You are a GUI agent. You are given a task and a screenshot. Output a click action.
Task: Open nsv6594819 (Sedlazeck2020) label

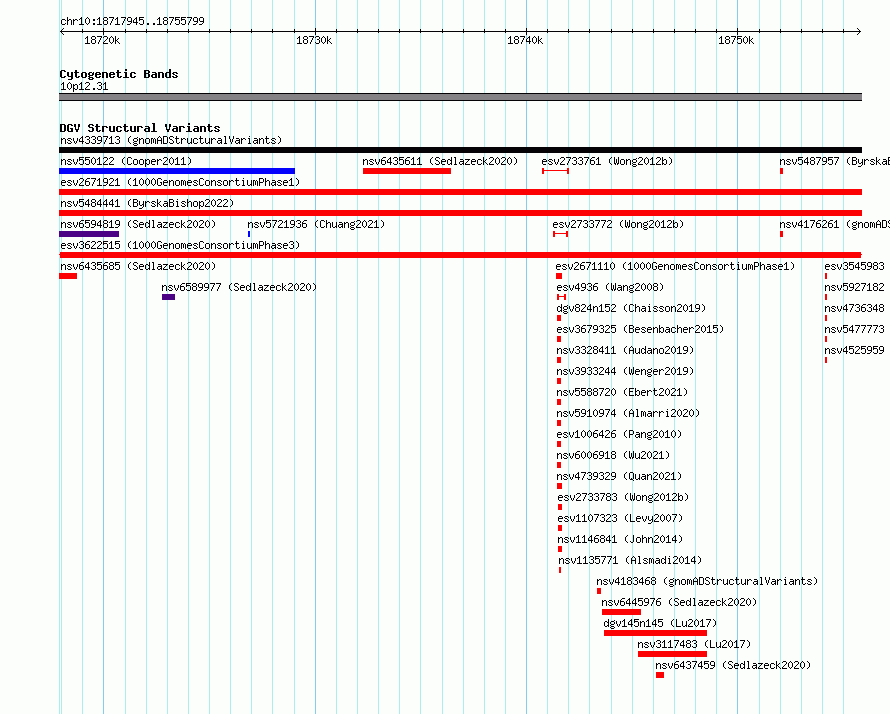[x=138, y=224]
